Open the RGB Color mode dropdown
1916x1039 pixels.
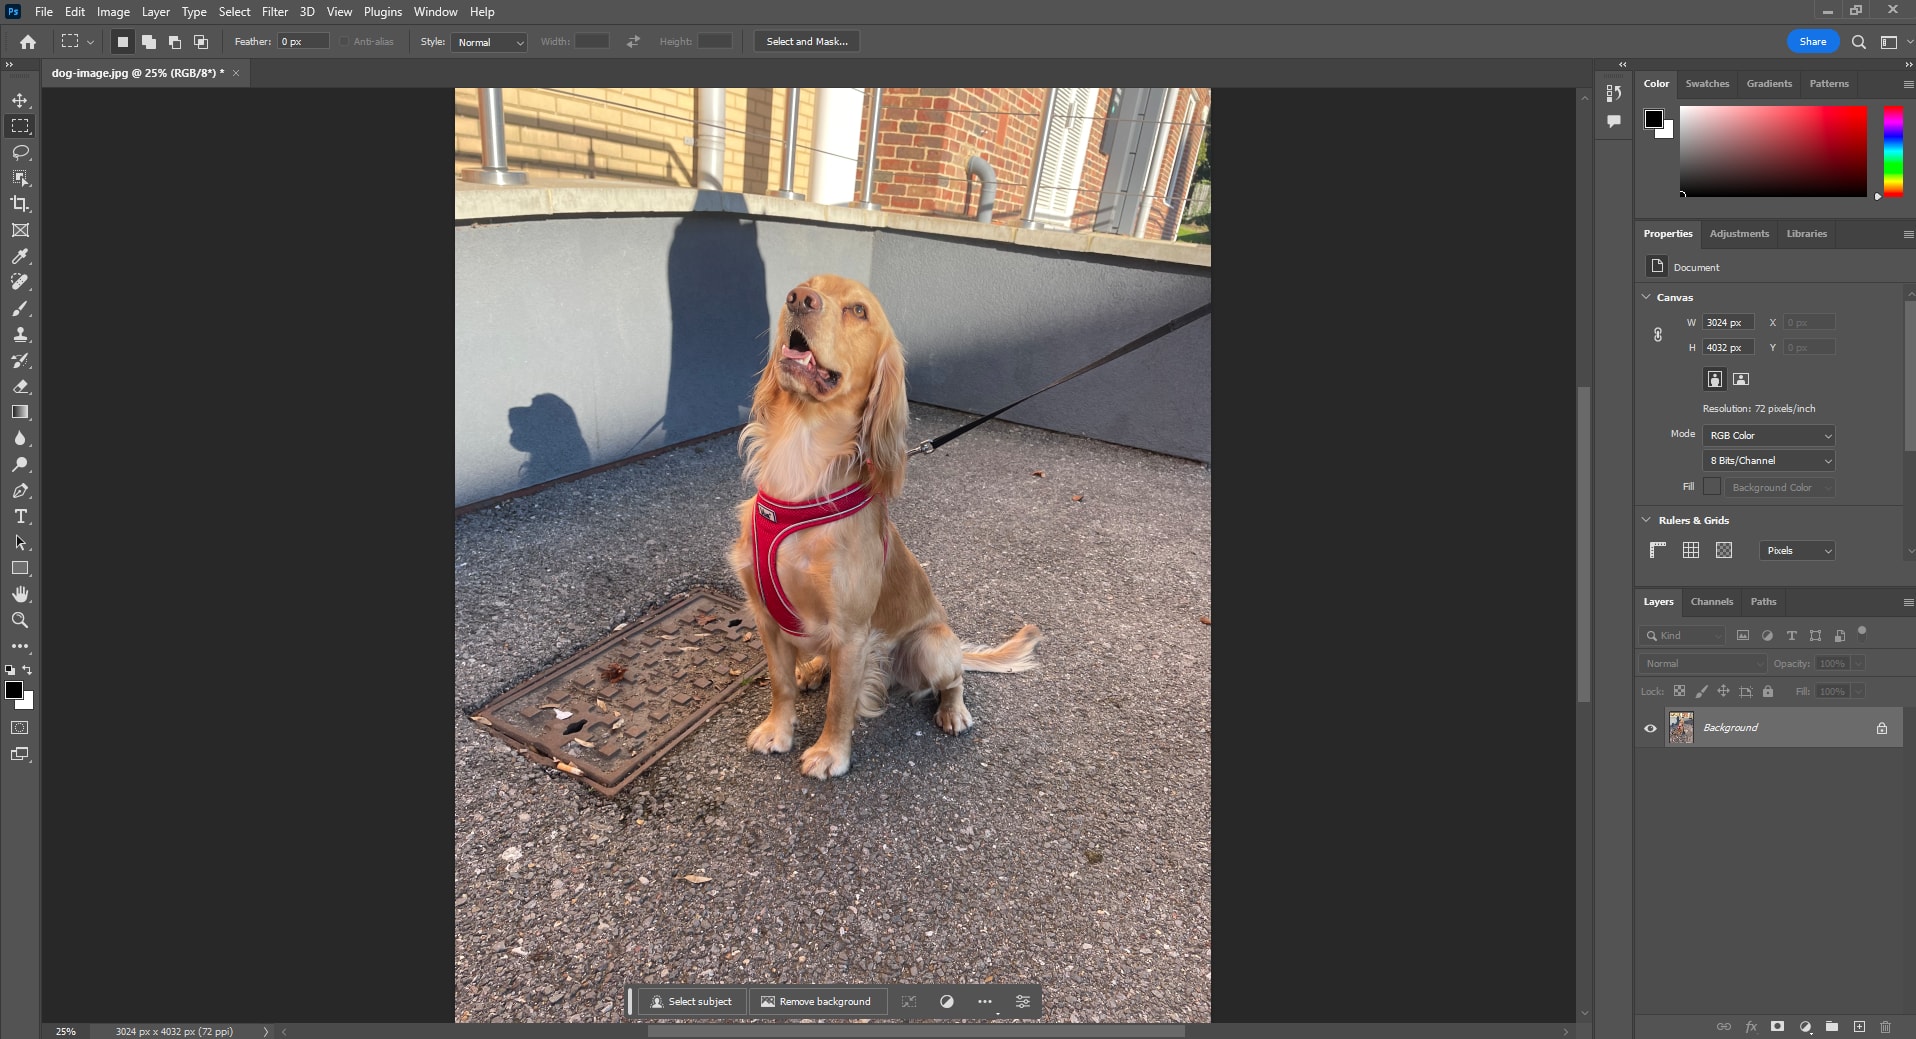[1769, 436]
